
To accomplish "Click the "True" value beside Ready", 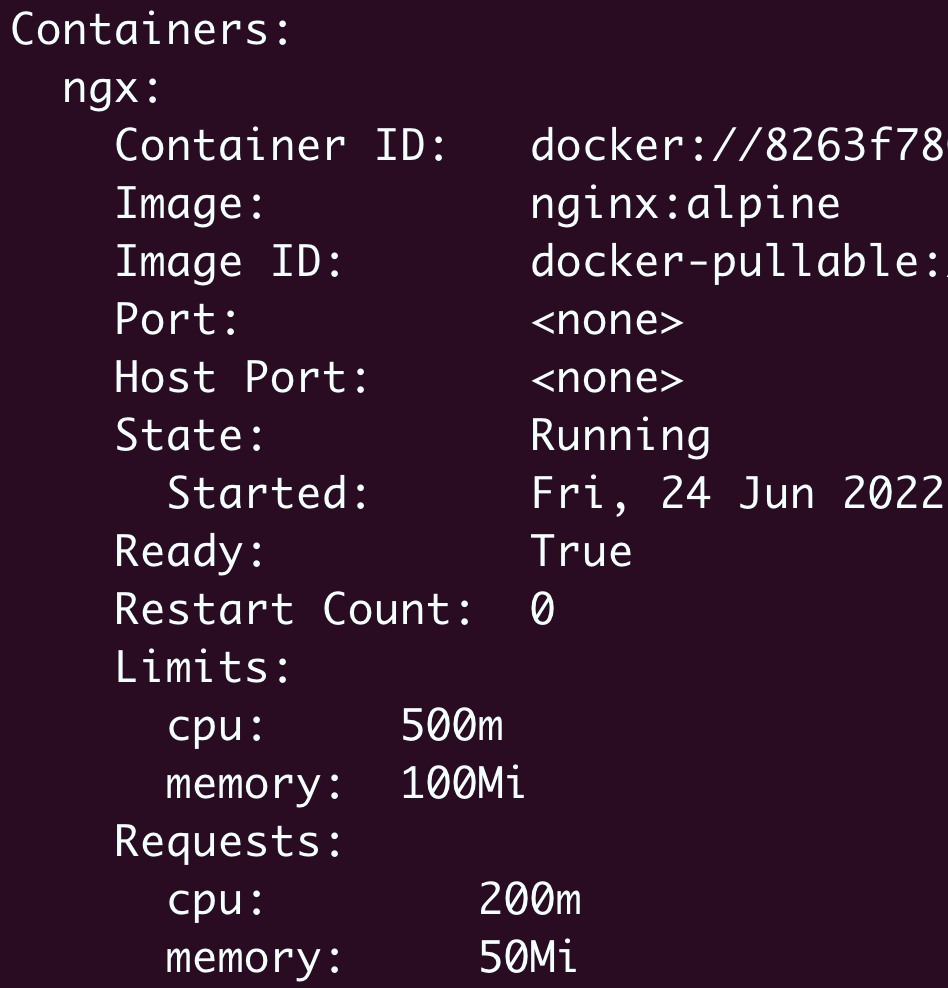I will pos(581,552).
